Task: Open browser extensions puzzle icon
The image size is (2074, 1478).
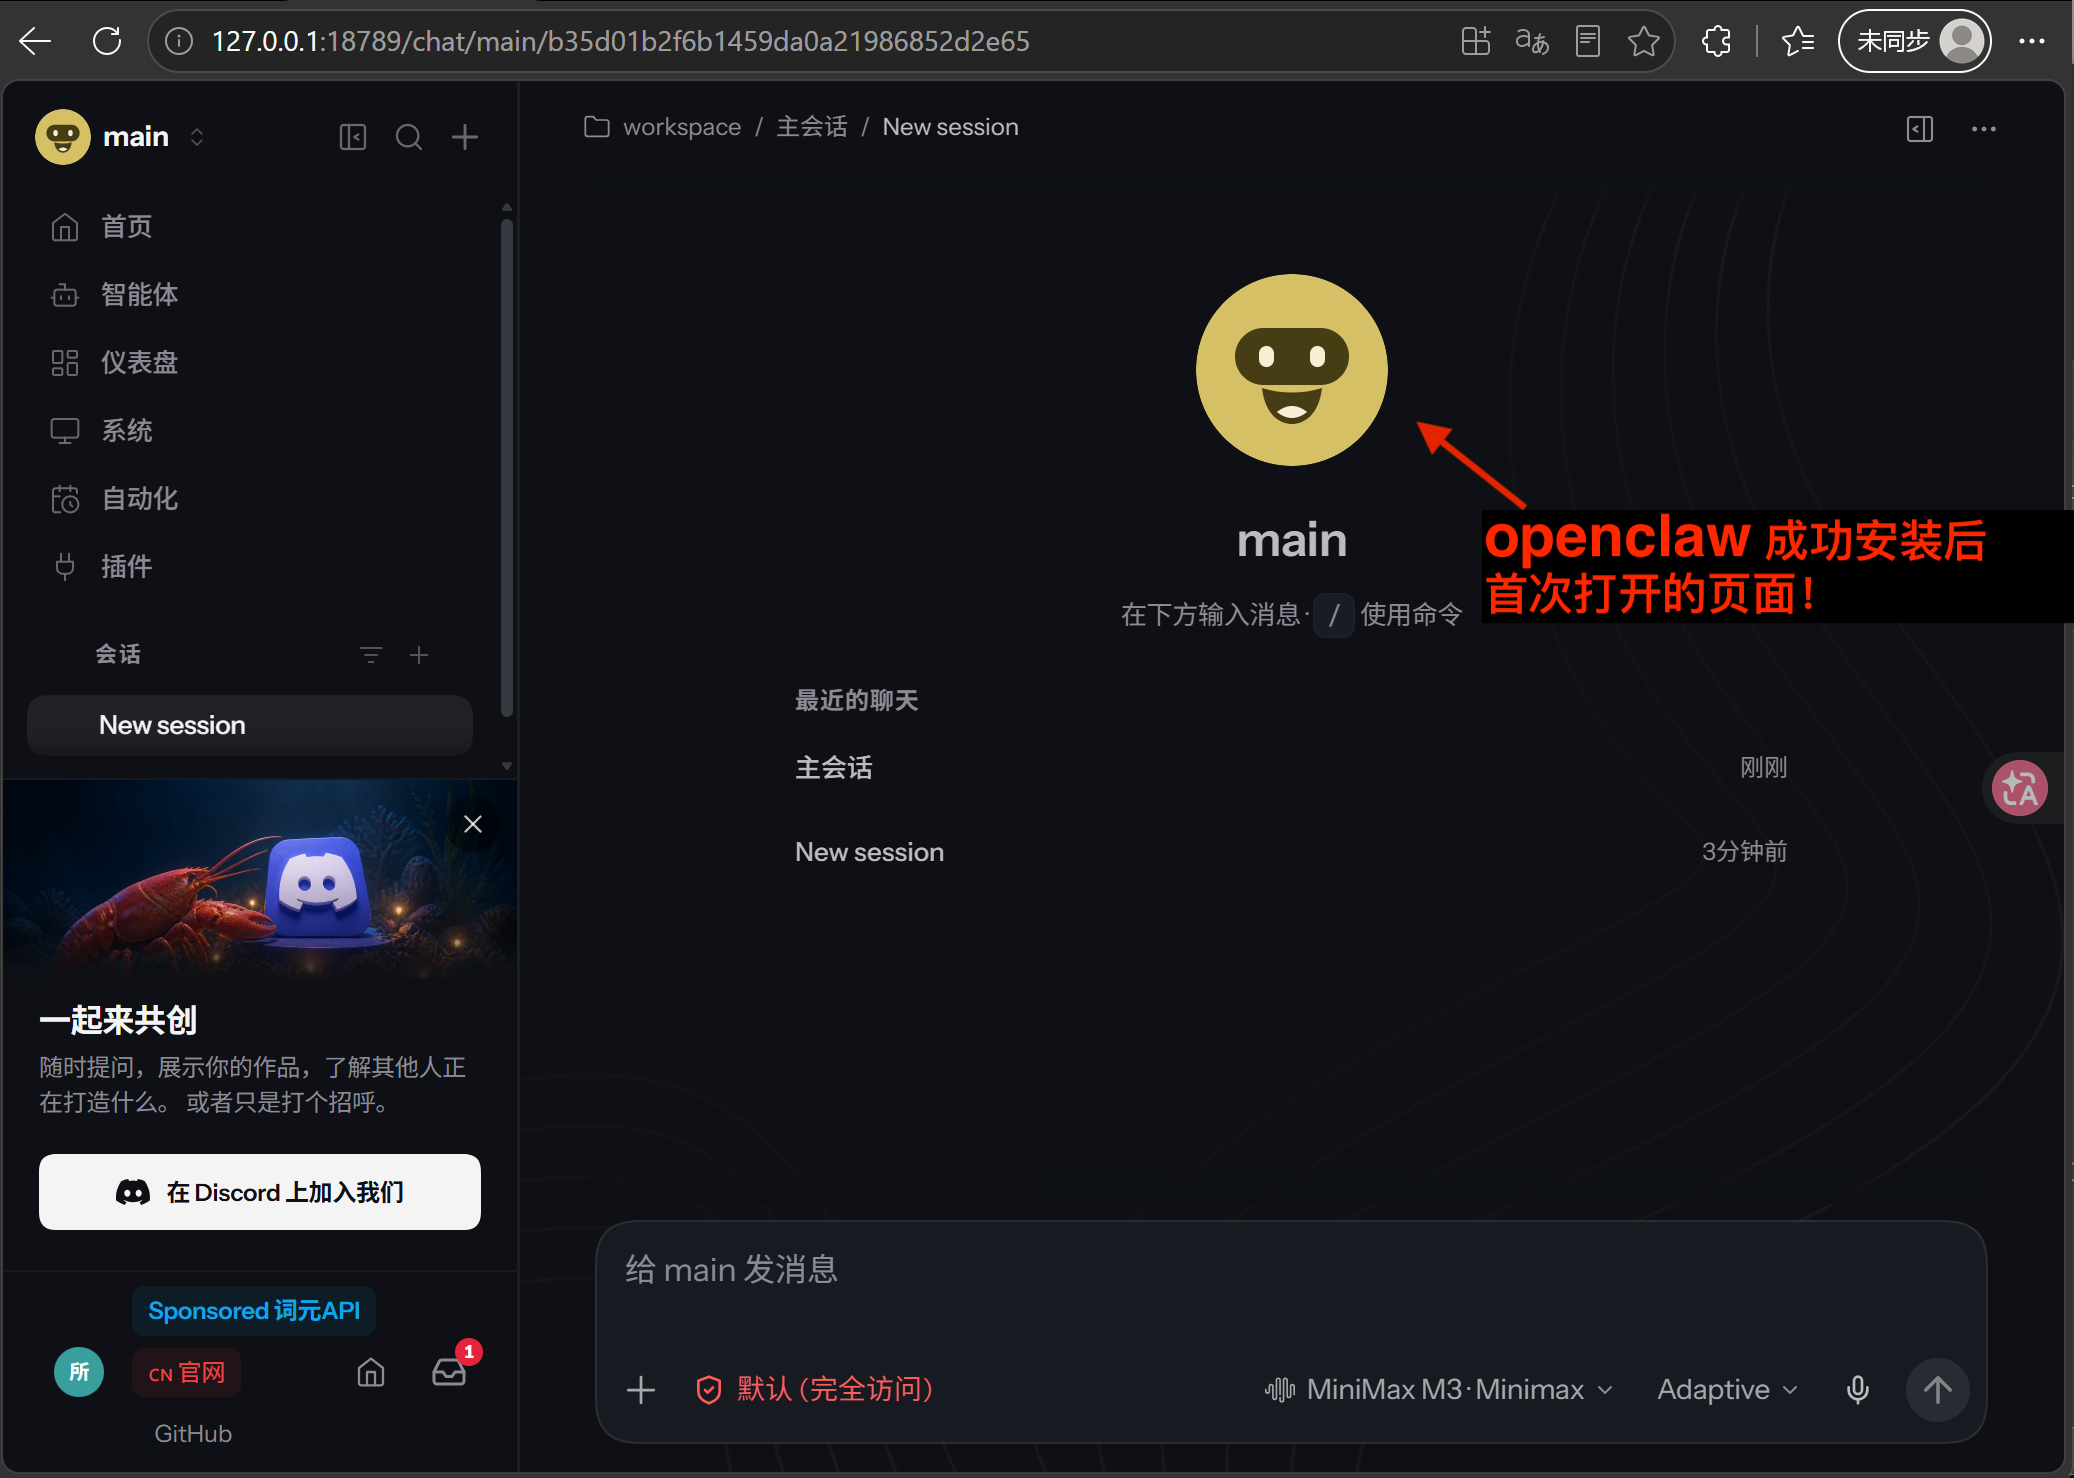Action: point(1716,41)
